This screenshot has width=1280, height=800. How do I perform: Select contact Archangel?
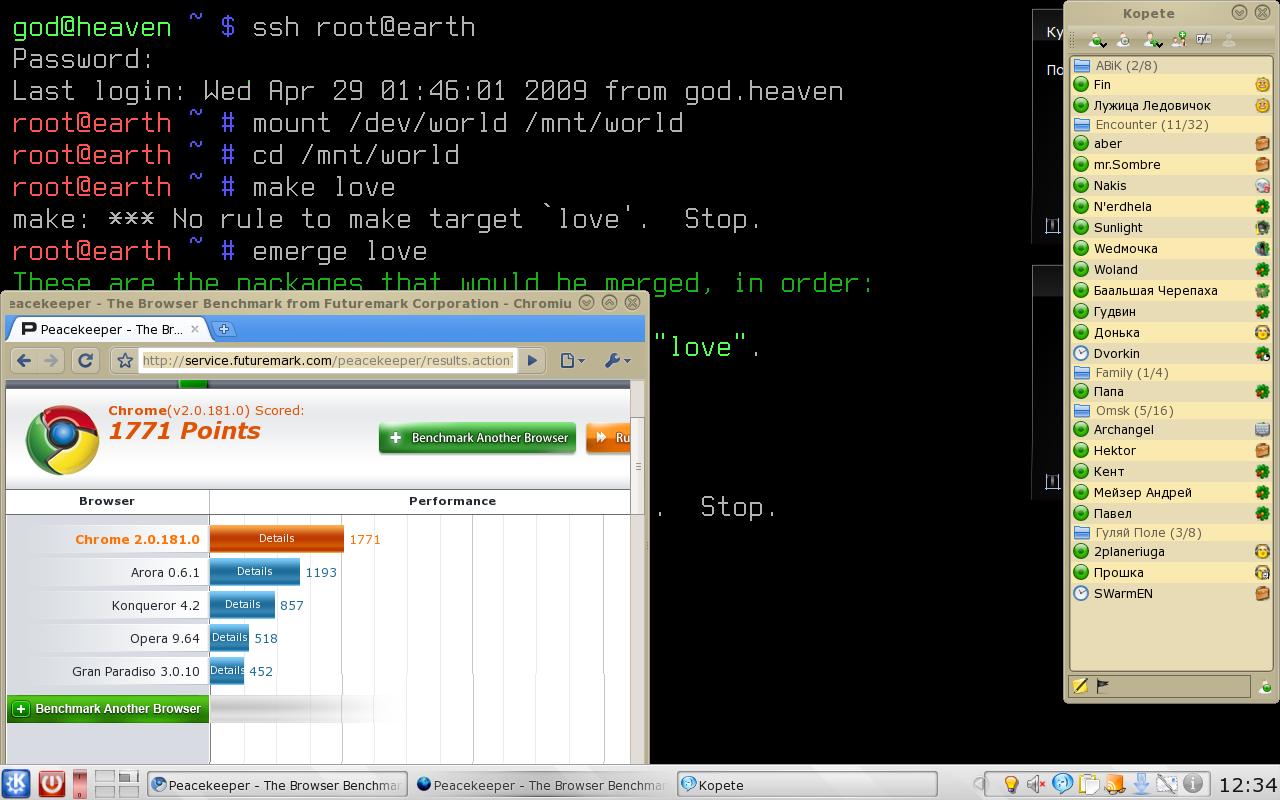[1171, 429]
